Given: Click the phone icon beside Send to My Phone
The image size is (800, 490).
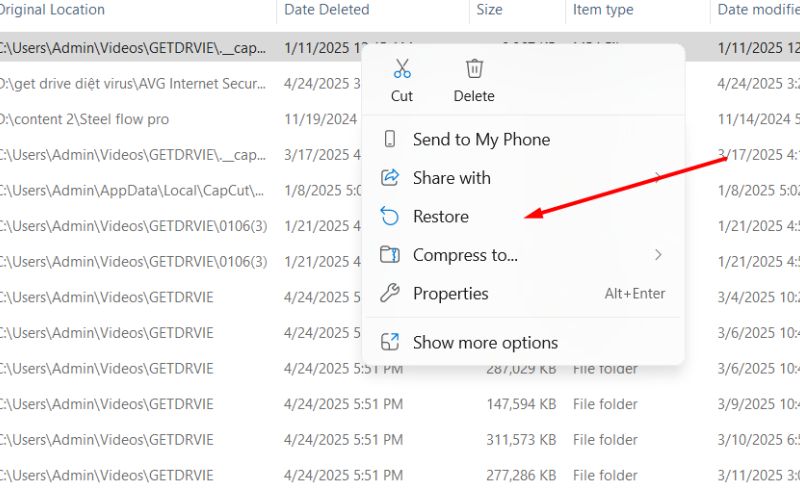Looking at the screenshot, I should point(390,139).
